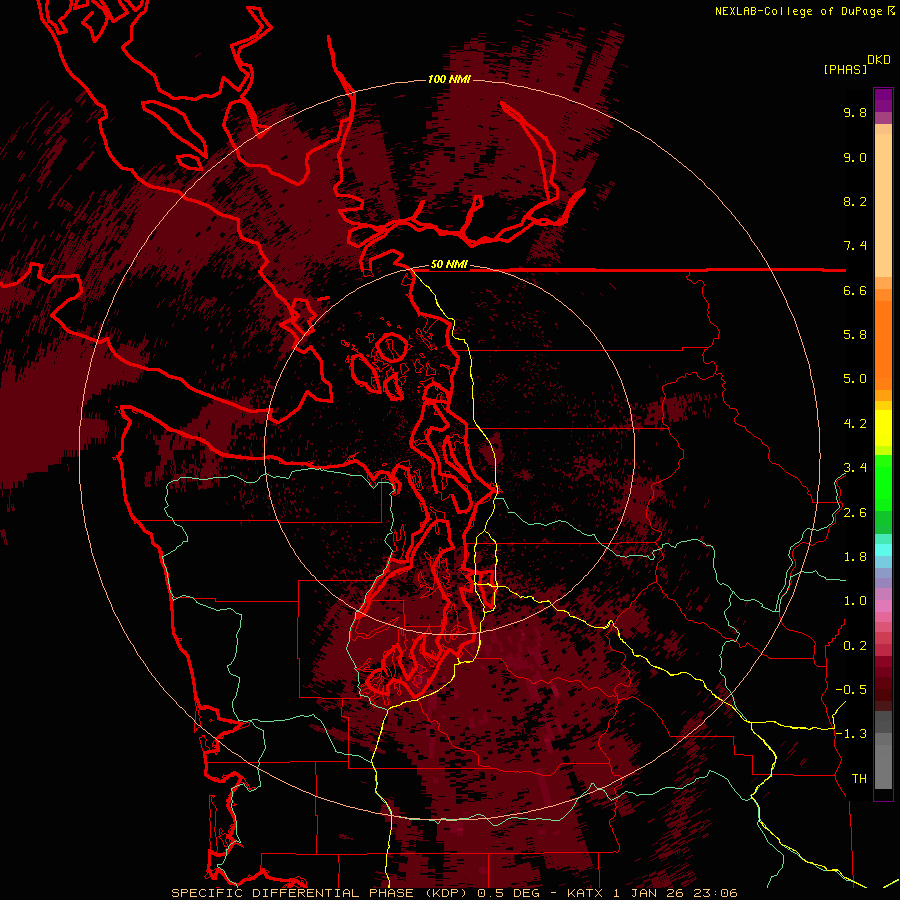
Task: Click the 5.0 scale value
Action: click(855, 379)
